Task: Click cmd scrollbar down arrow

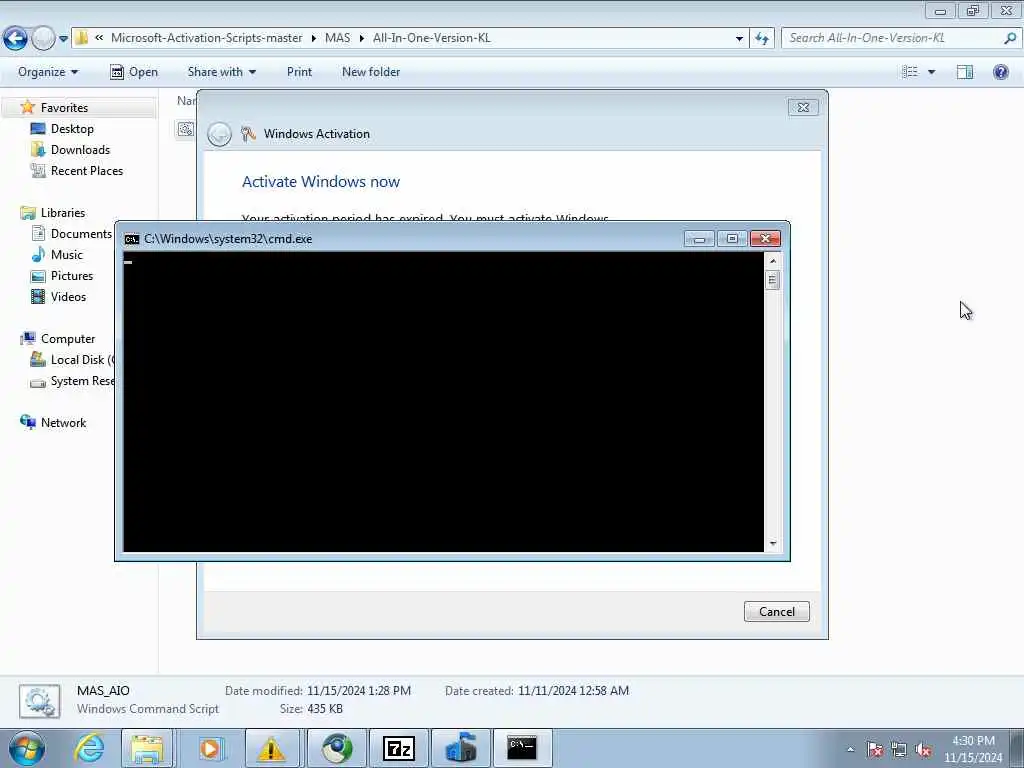Action: [773, 543]
